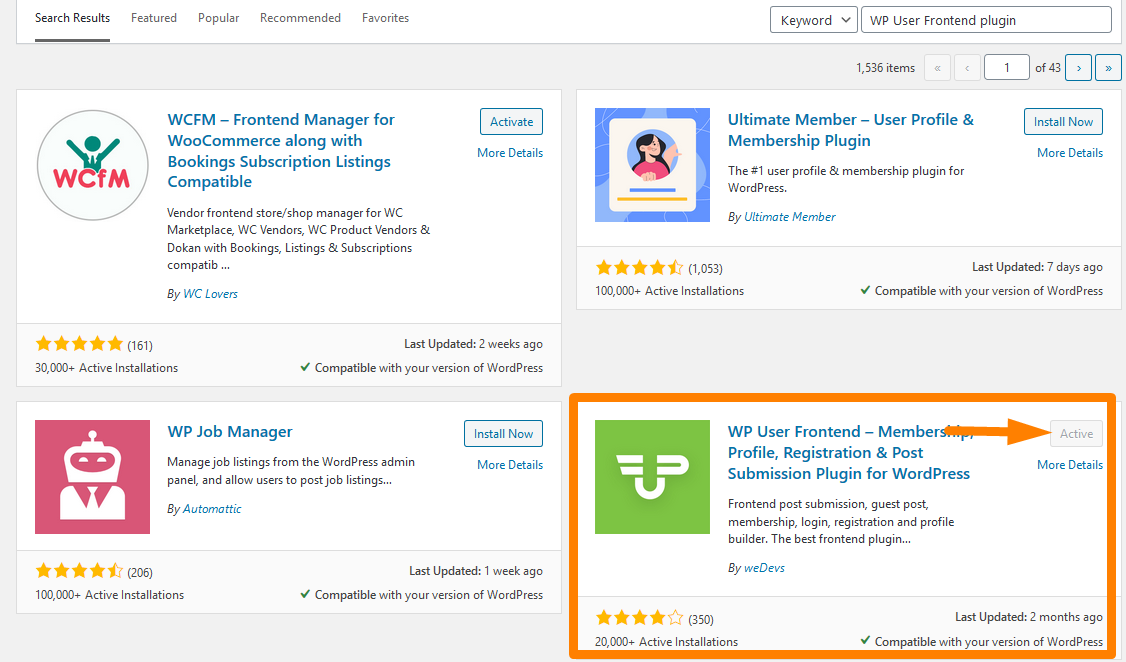The image size is (1126, 662).
Task: Install the Ultimate Member plugin
Action: tap(1063, 121)
